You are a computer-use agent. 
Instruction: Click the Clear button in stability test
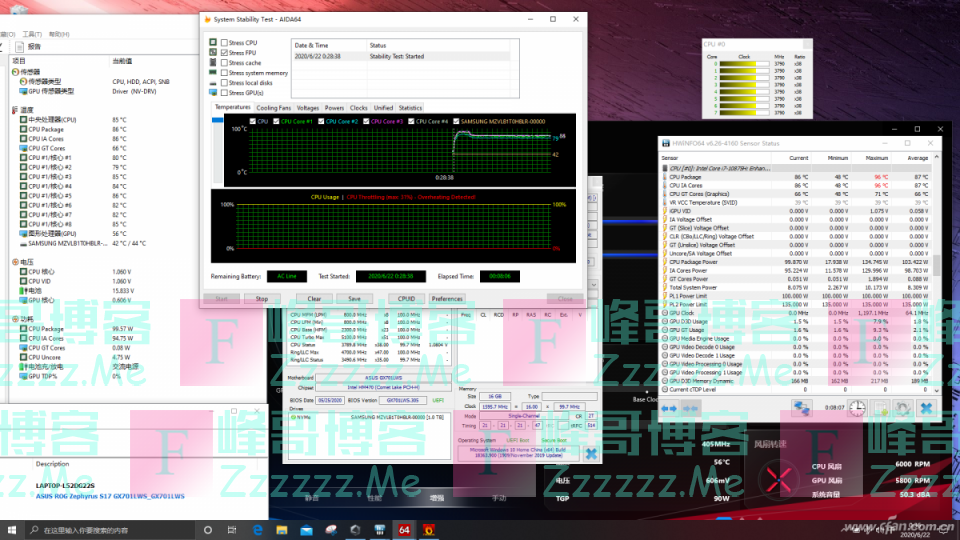(x=314, y=299)
